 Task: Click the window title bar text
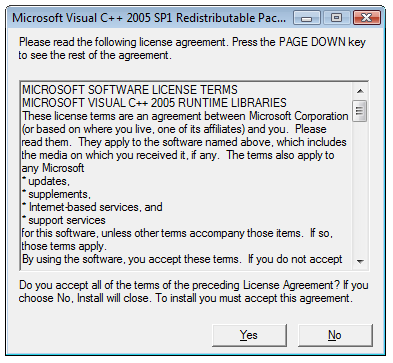149,18
